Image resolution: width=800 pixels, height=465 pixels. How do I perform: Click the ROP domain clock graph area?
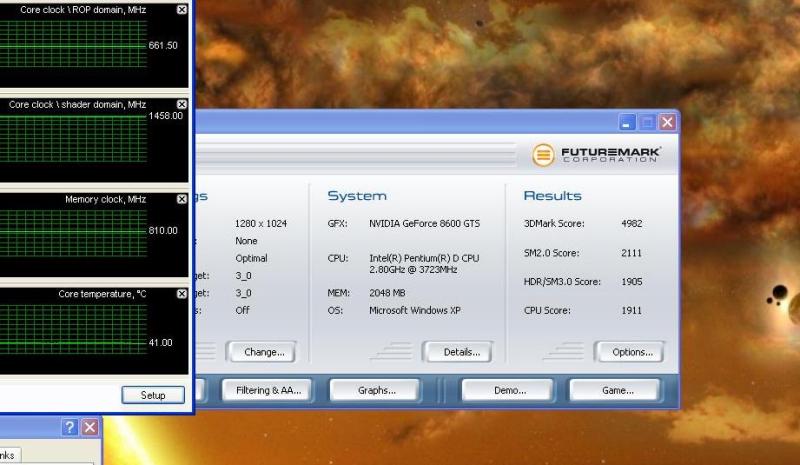click(x=73, y=45)
